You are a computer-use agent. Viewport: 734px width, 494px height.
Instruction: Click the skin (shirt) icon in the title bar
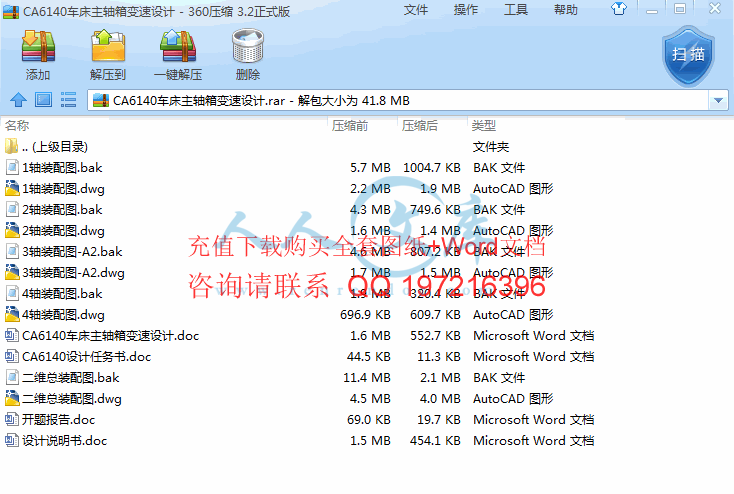[619, 8]
